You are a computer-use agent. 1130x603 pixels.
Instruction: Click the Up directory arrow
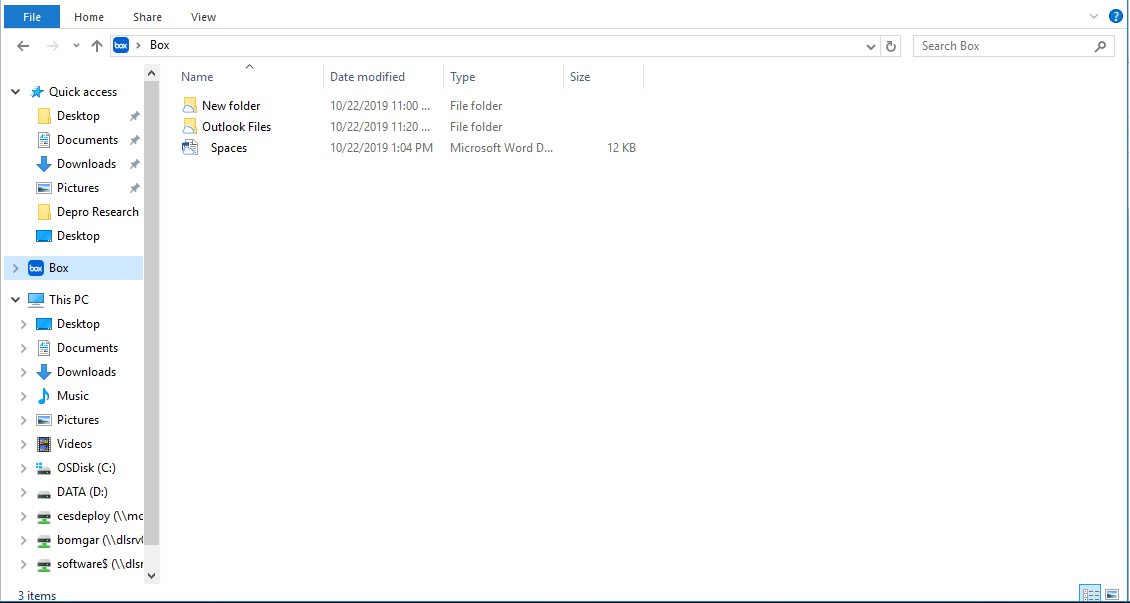pos(97,46)
